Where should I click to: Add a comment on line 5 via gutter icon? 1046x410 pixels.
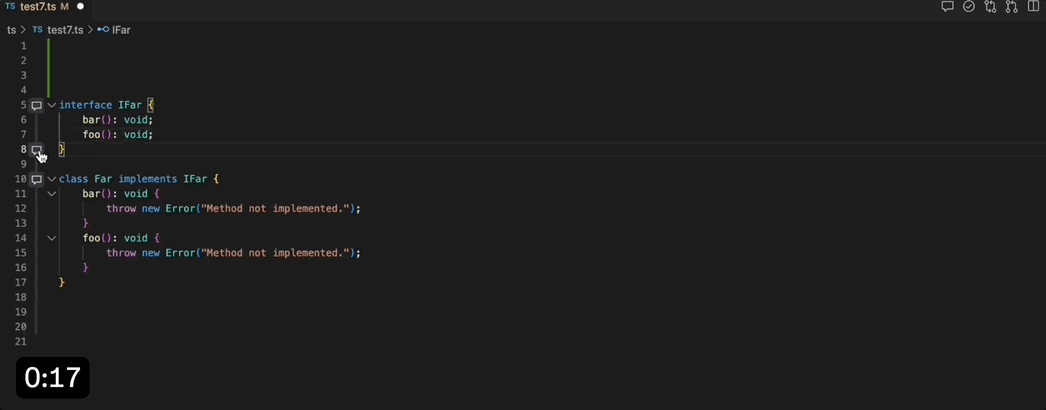tap(37, 105)
